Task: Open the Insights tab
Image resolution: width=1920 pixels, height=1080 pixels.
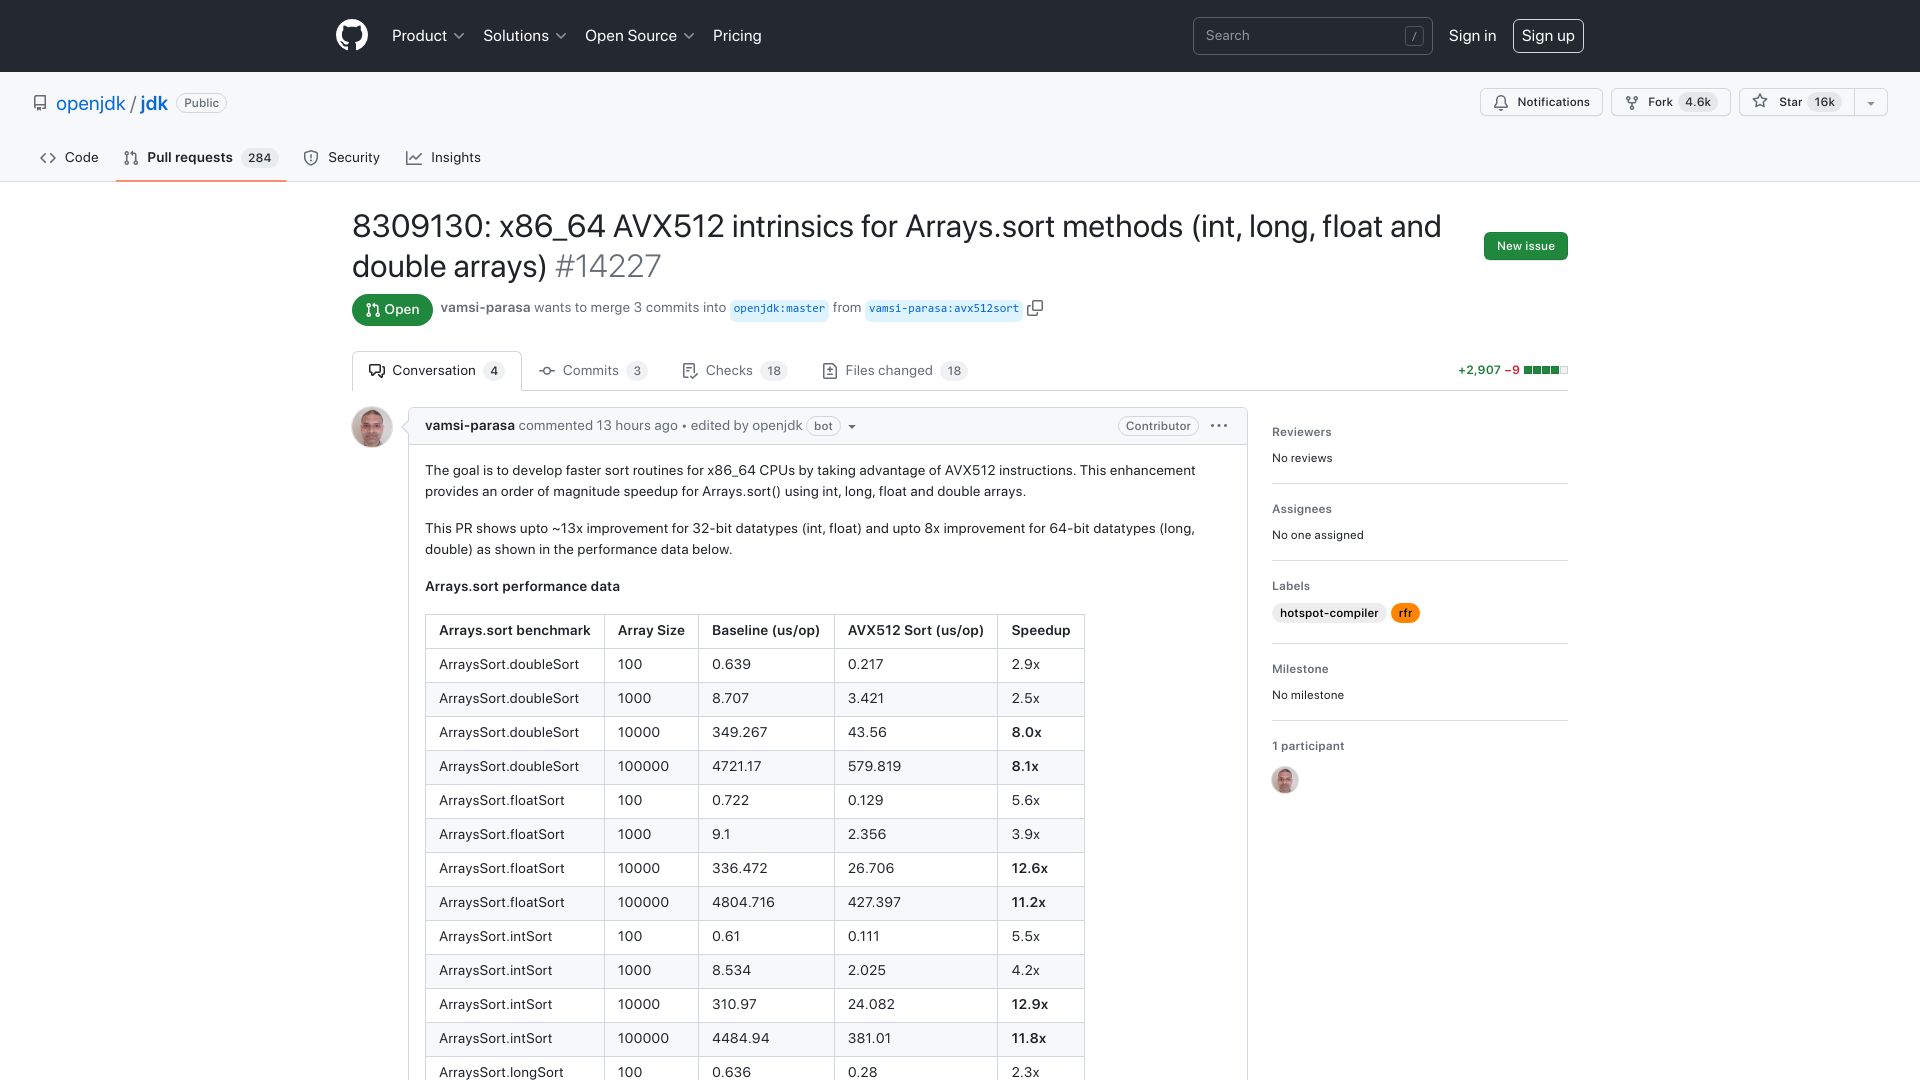Action: pos(443,158)
